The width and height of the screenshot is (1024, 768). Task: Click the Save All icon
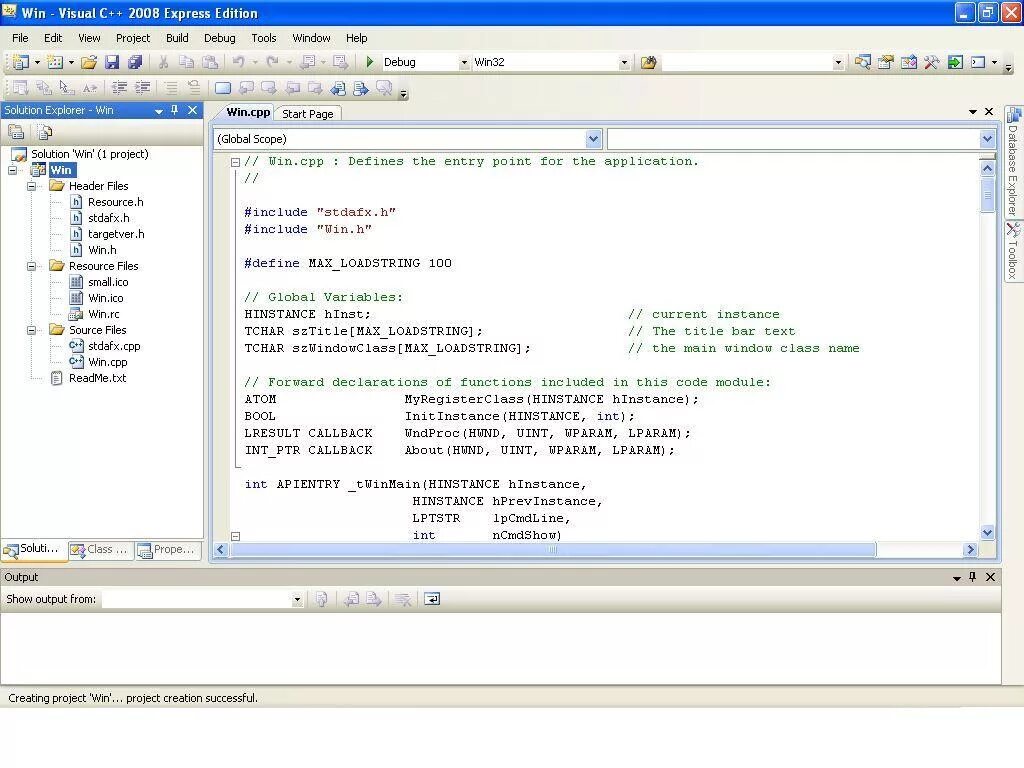click(x=135, y=62)
